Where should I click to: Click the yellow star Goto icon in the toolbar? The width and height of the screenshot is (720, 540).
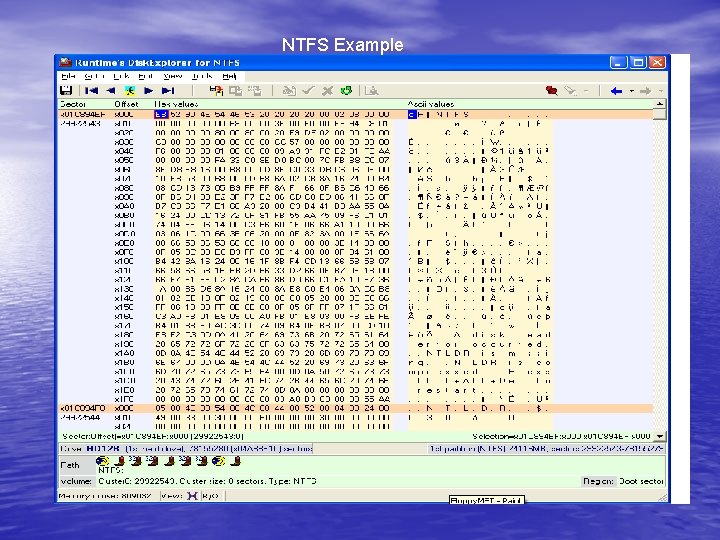pos(130,91)
